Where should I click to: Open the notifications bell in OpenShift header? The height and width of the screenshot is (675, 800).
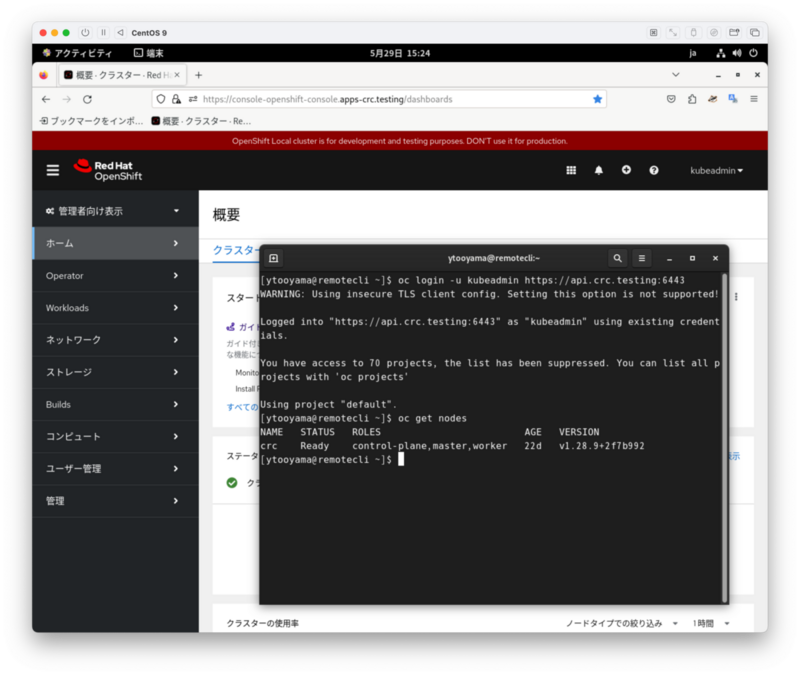(598, 170)
